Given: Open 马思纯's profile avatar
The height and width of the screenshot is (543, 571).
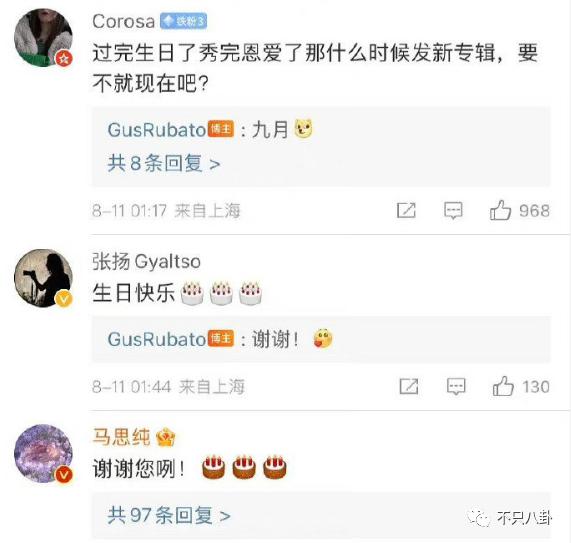Looking at the screenshot, I should pos(43,453).
